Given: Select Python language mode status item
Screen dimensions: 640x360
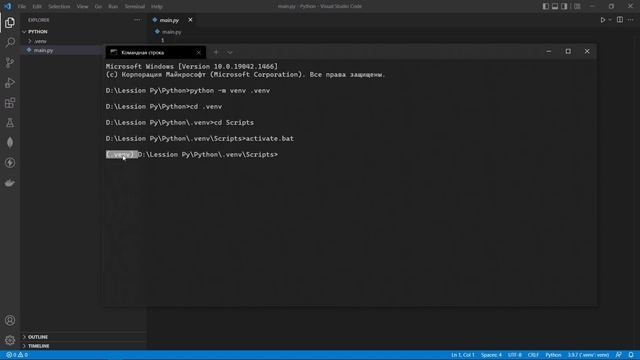Looking at the screenshot, I should click(553, 355).
